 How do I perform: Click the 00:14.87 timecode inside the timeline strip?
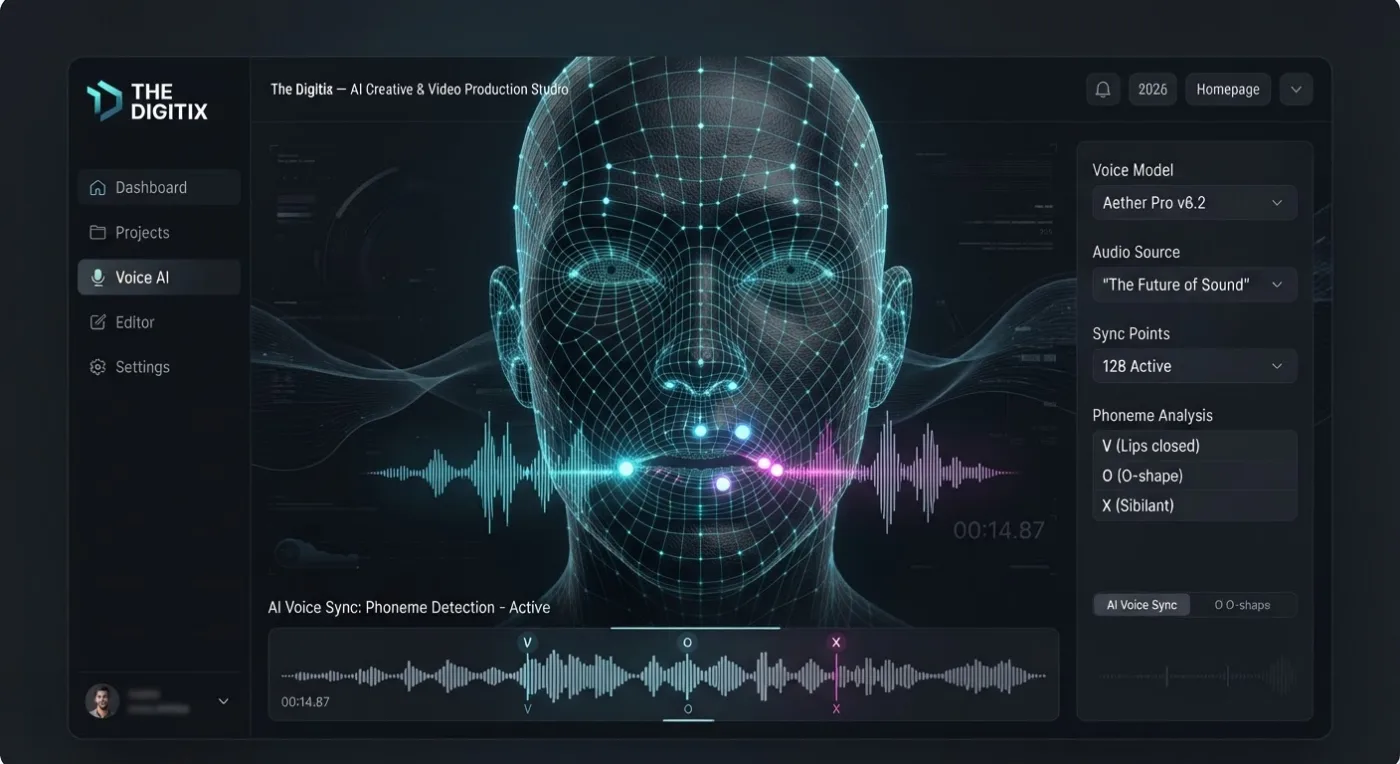(305, 702)
